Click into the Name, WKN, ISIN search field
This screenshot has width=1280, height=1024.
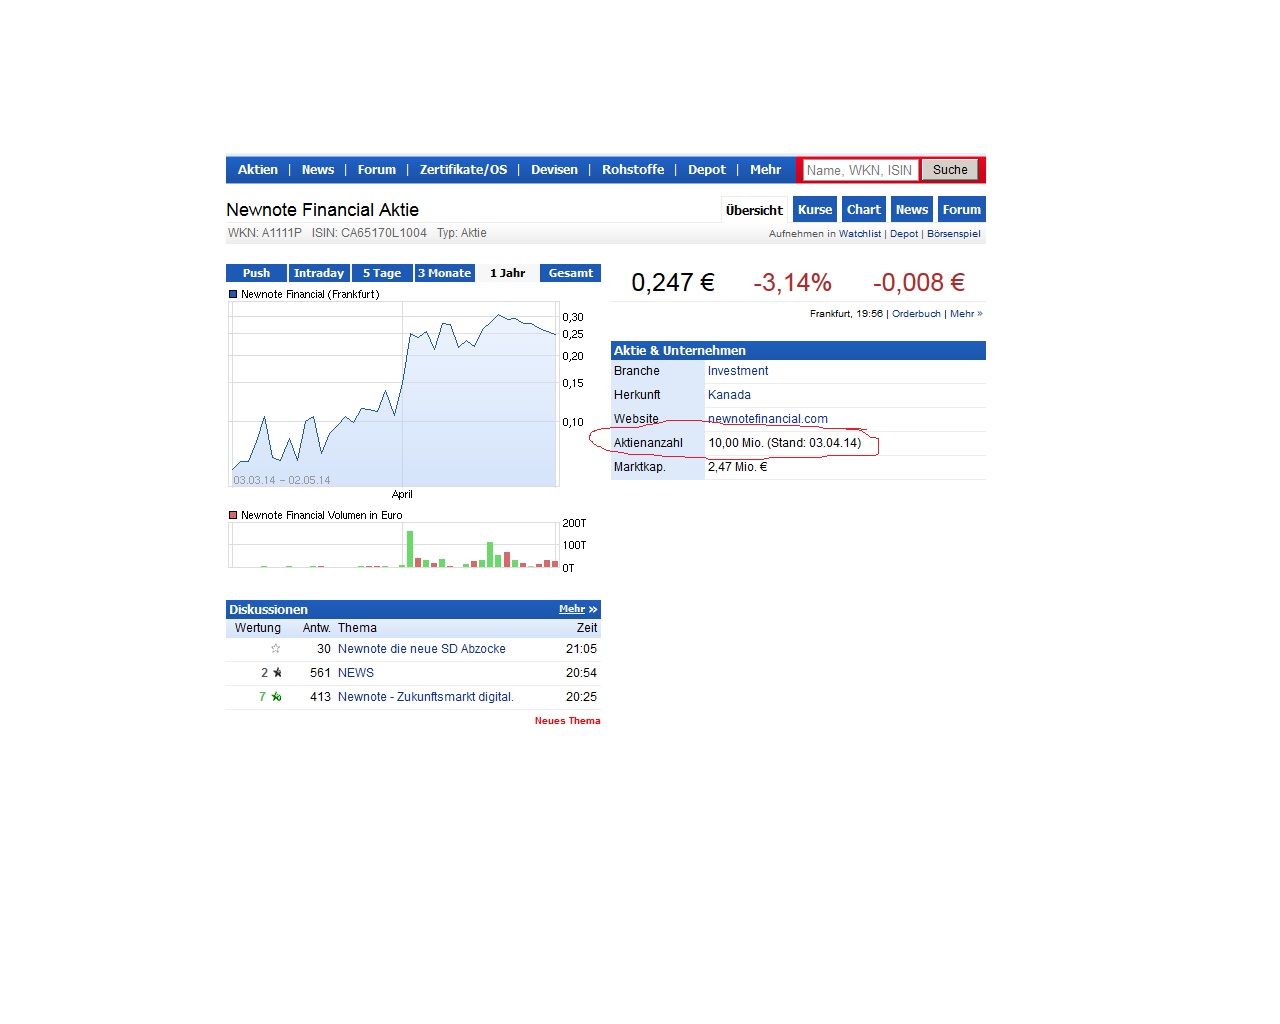tap(859, 170)
